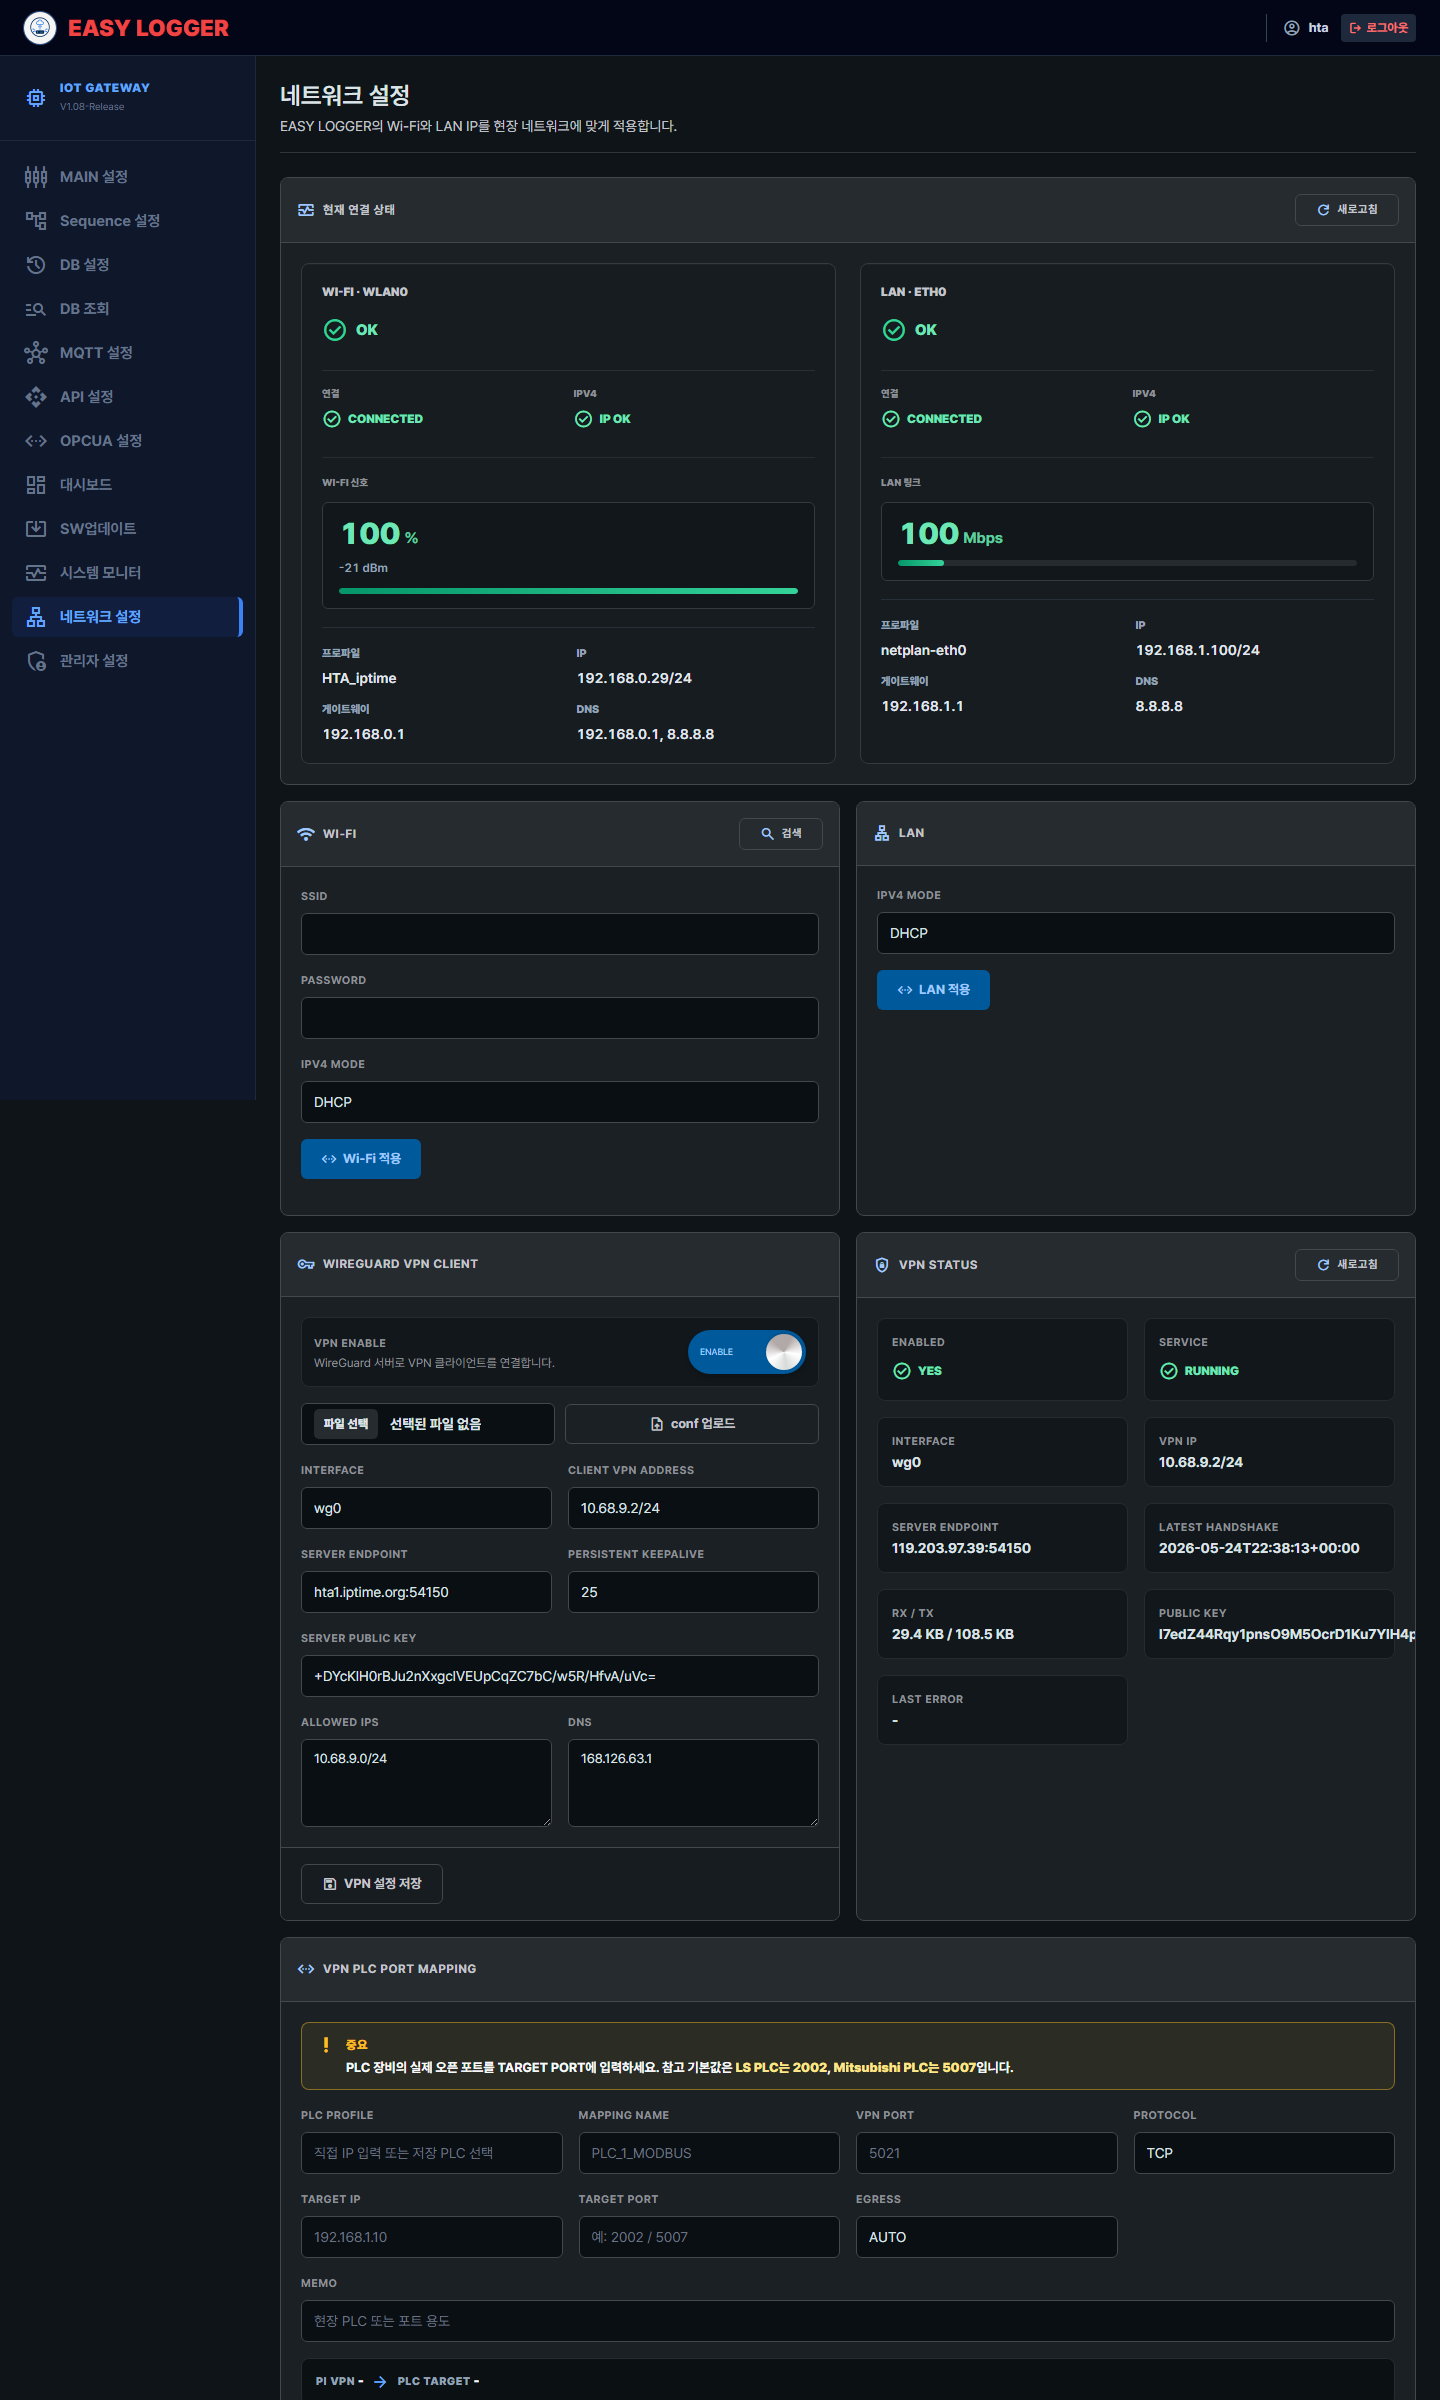
Task: Click the 관리자 설정 shield icon
Action: pyautogui.click(x=36, y=661)
